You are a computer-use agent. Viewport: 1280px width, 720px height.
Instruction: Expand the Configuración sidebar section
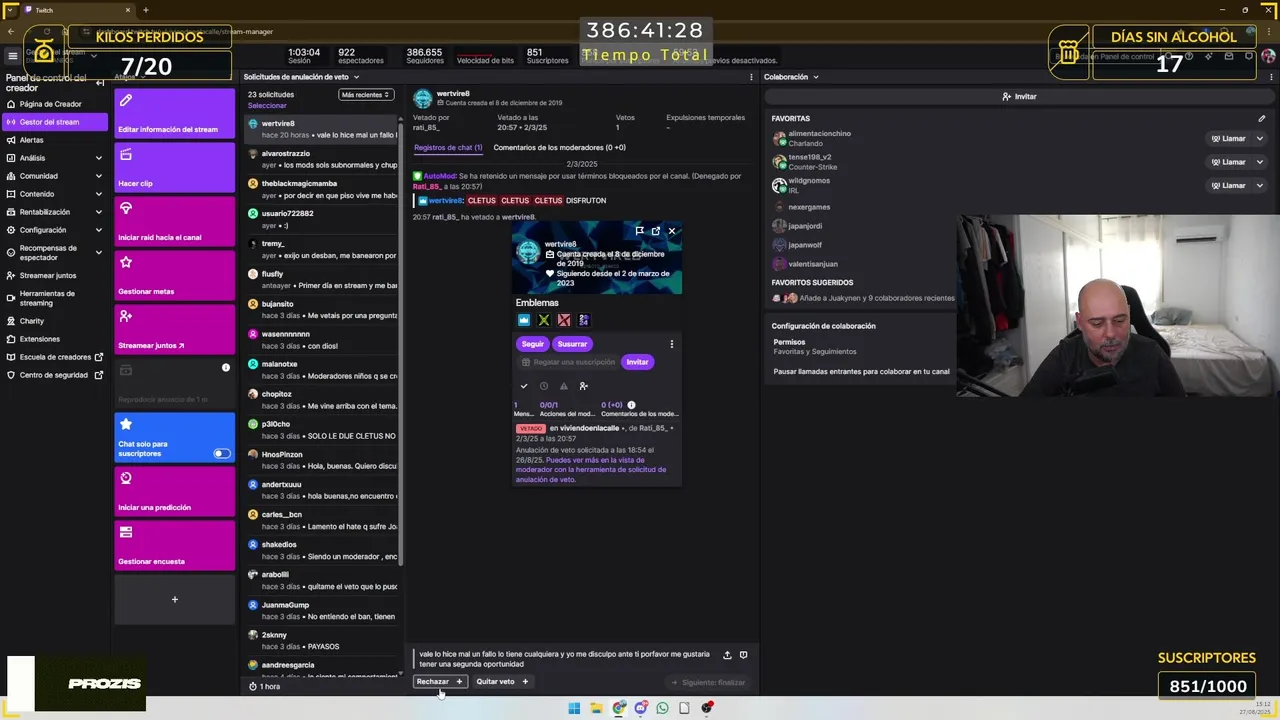(98, 230)
